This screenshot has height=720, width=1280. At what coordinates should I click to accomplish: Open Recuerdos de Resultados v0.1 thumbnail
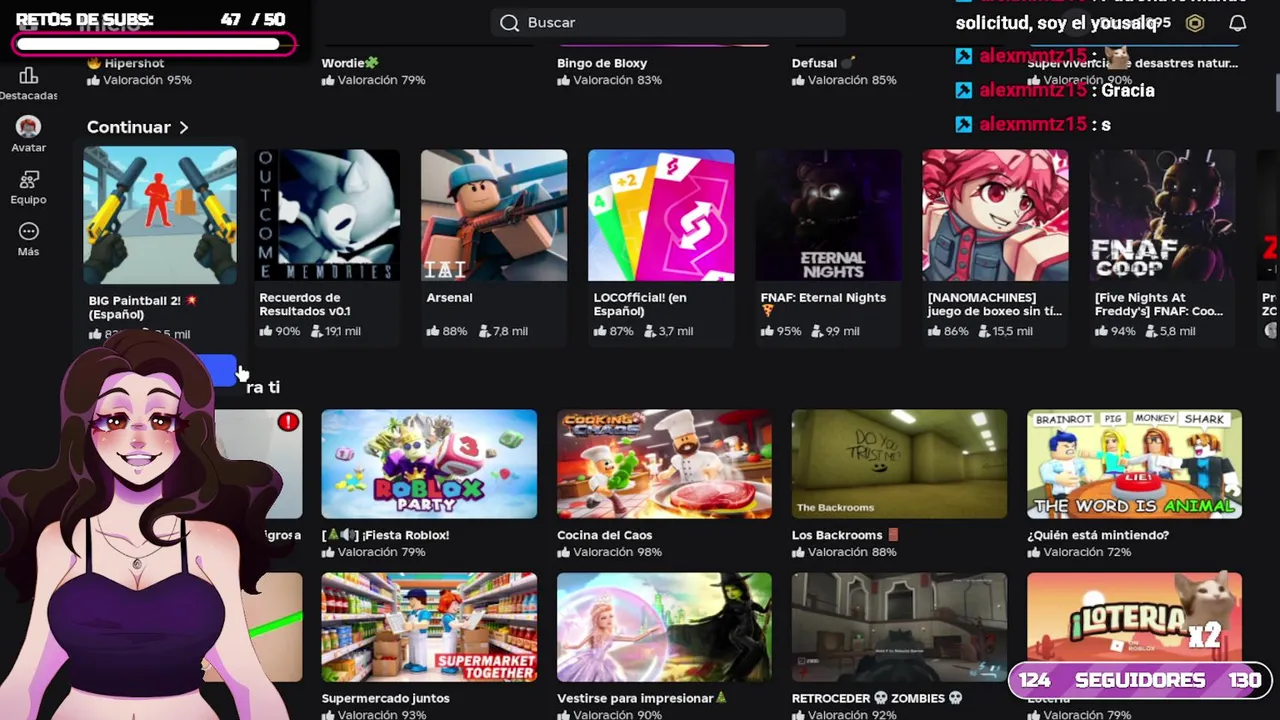pos(327,215)
